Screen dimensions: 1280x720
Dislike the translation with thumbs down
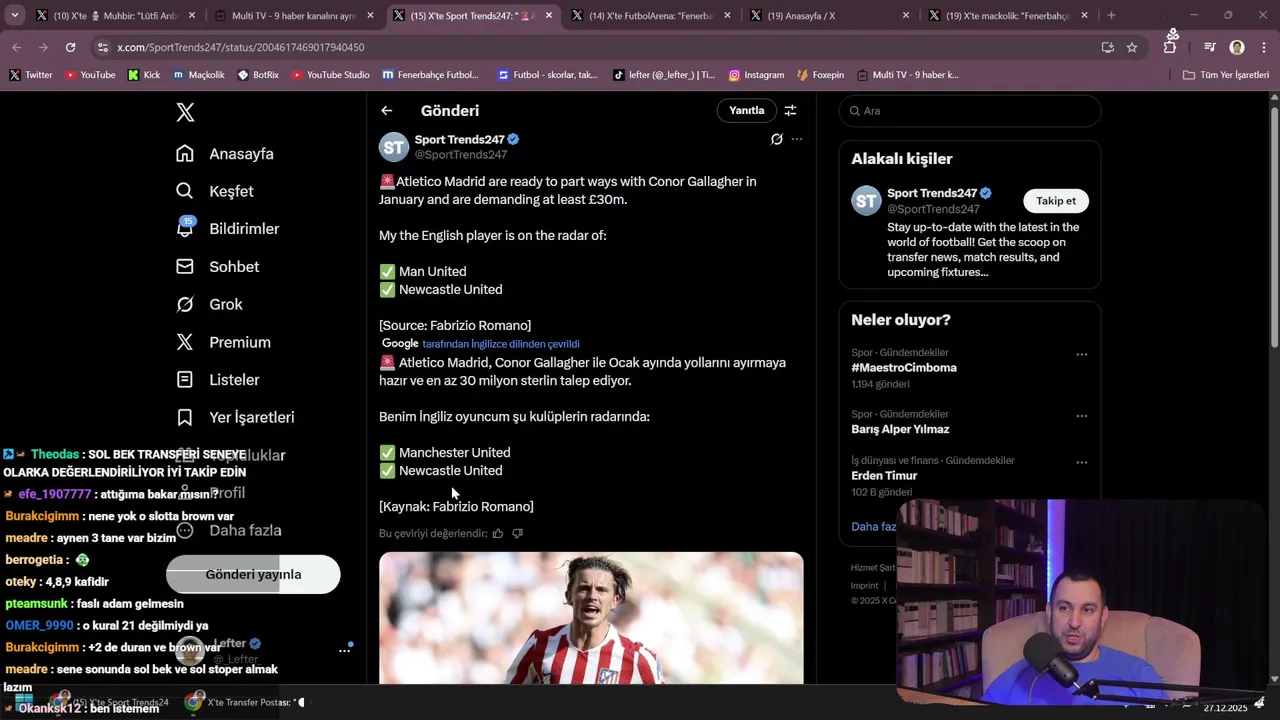click(x=517, y=533)
